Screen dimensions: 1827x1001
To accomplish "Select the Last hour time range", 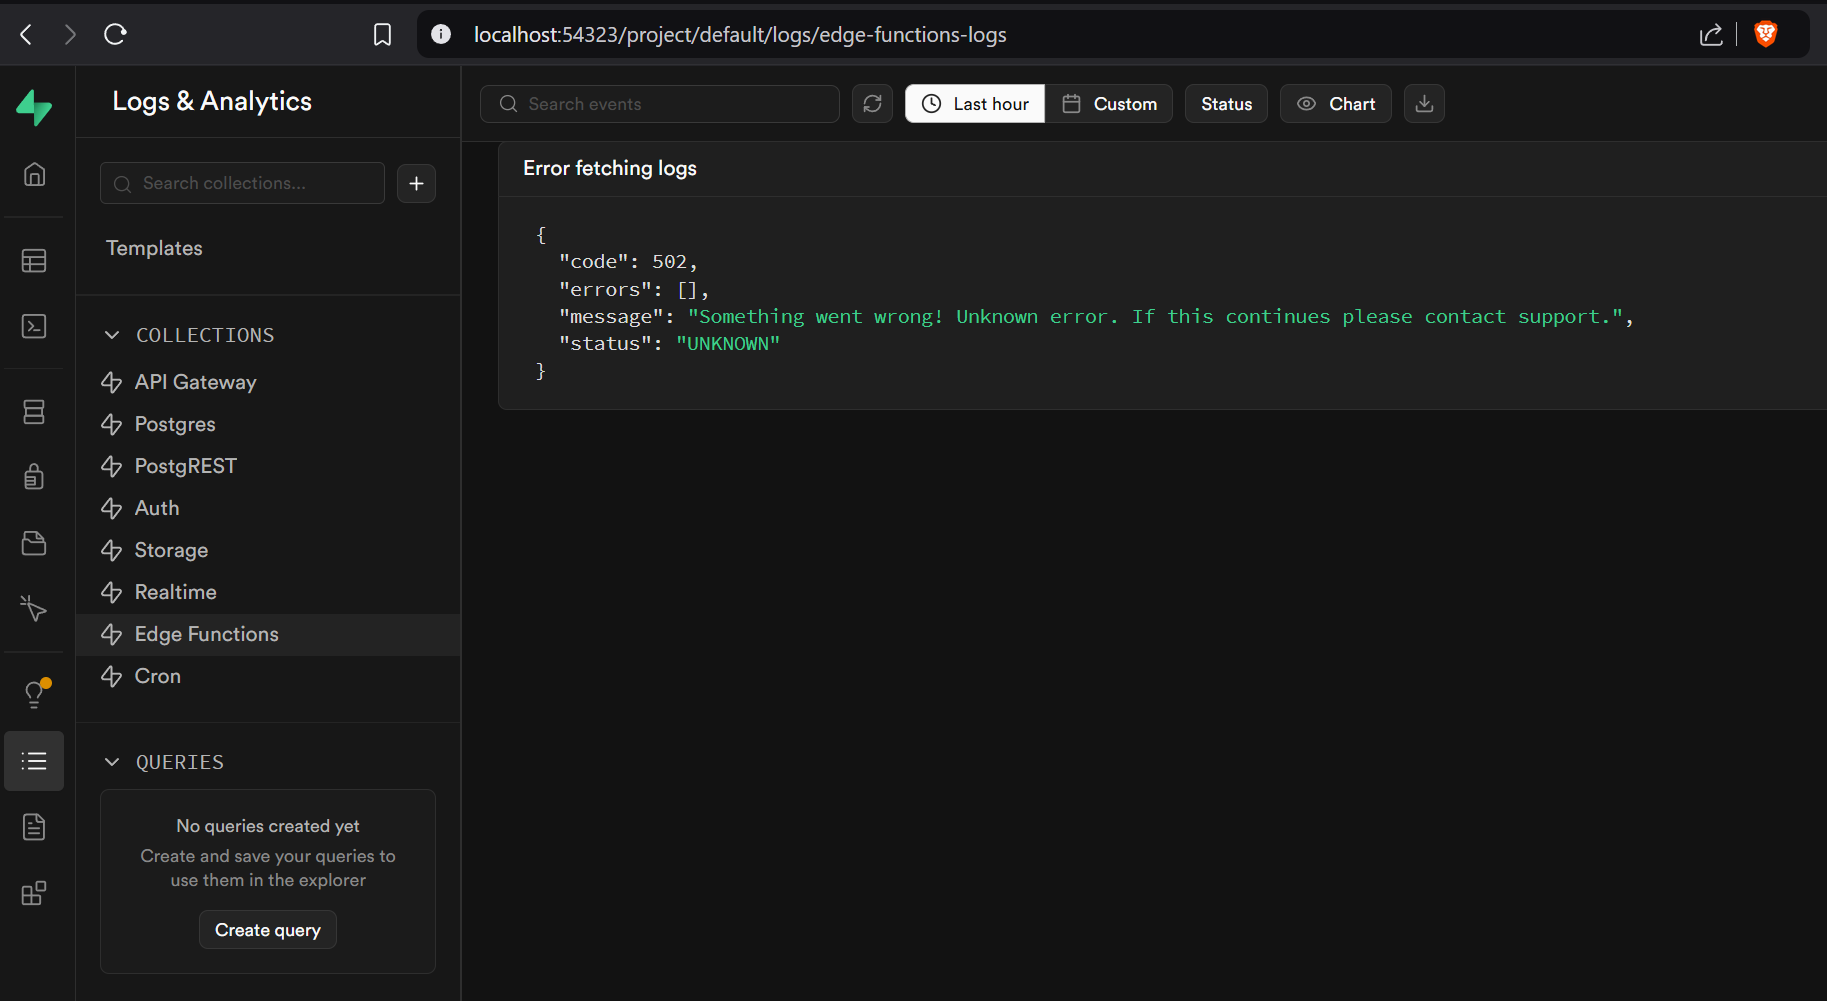I will pos(975,104).
